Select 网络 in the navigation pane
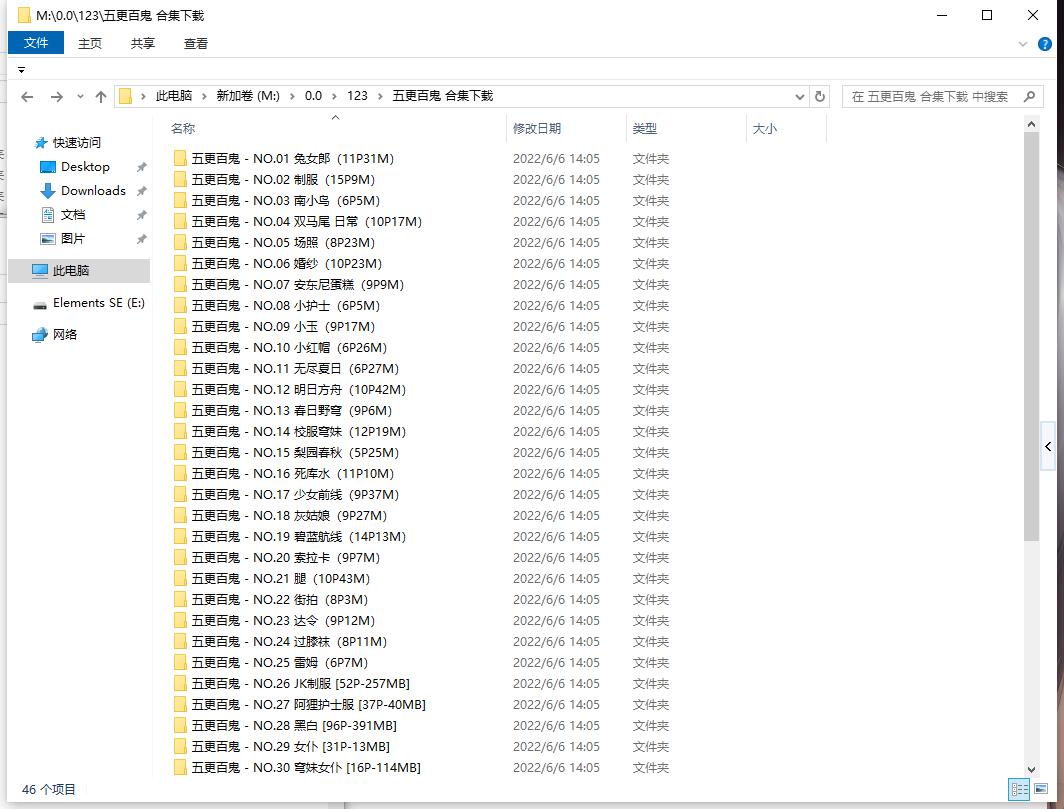Image resolution: width=1064 pixels, height=809 pixels. (64, 334)
